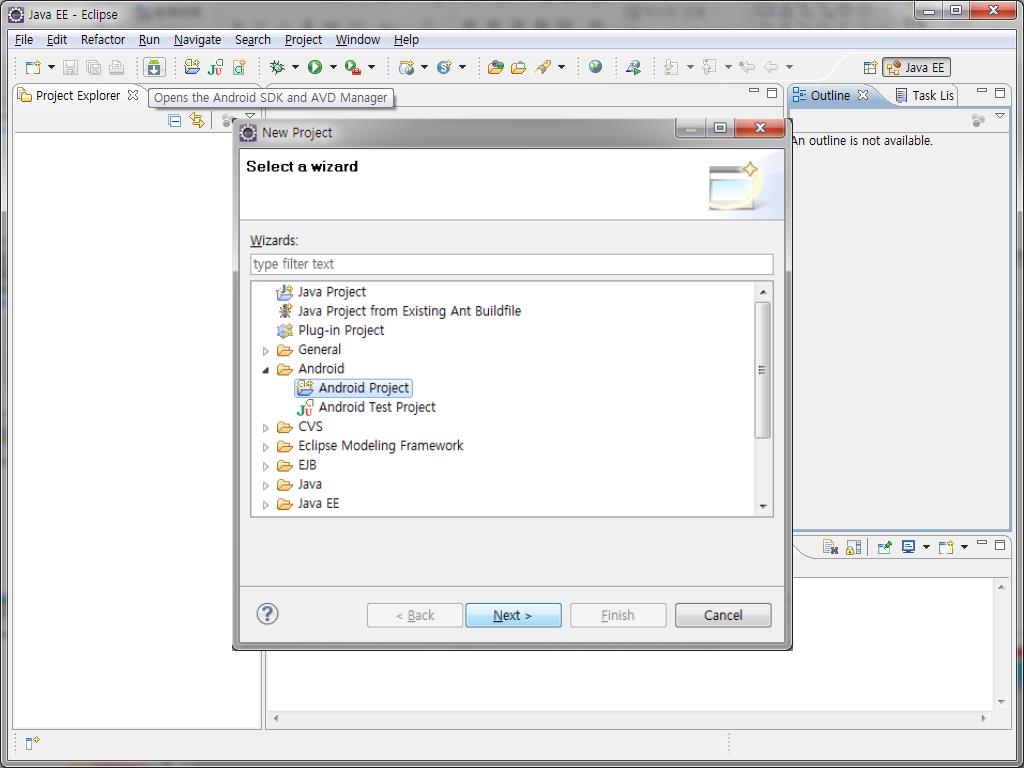
Task: Click the New Android Project toolbar icon
Action: click(192, 67)
